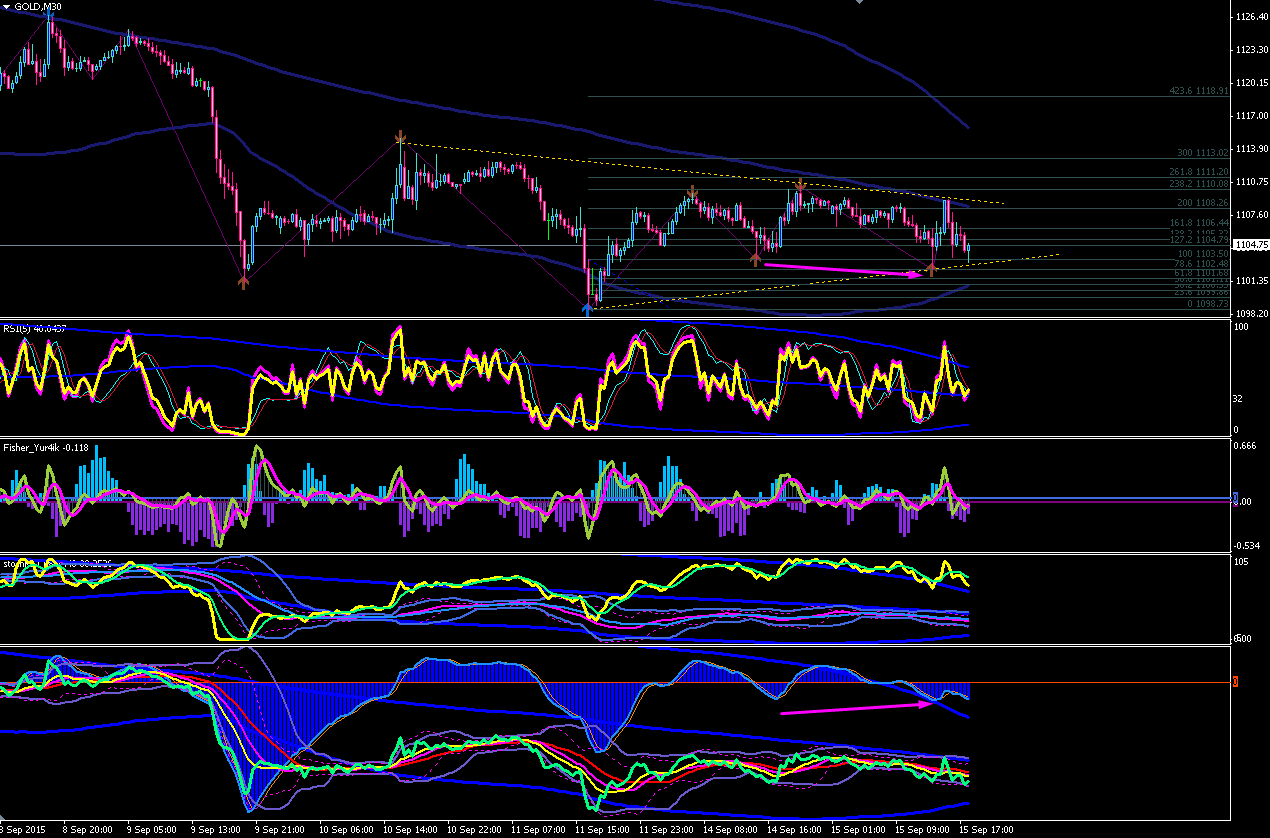The width and height of the screenshot is (1270, 838).
Task: Click the 1101.35 price scale value
Action: (1253, 281)
